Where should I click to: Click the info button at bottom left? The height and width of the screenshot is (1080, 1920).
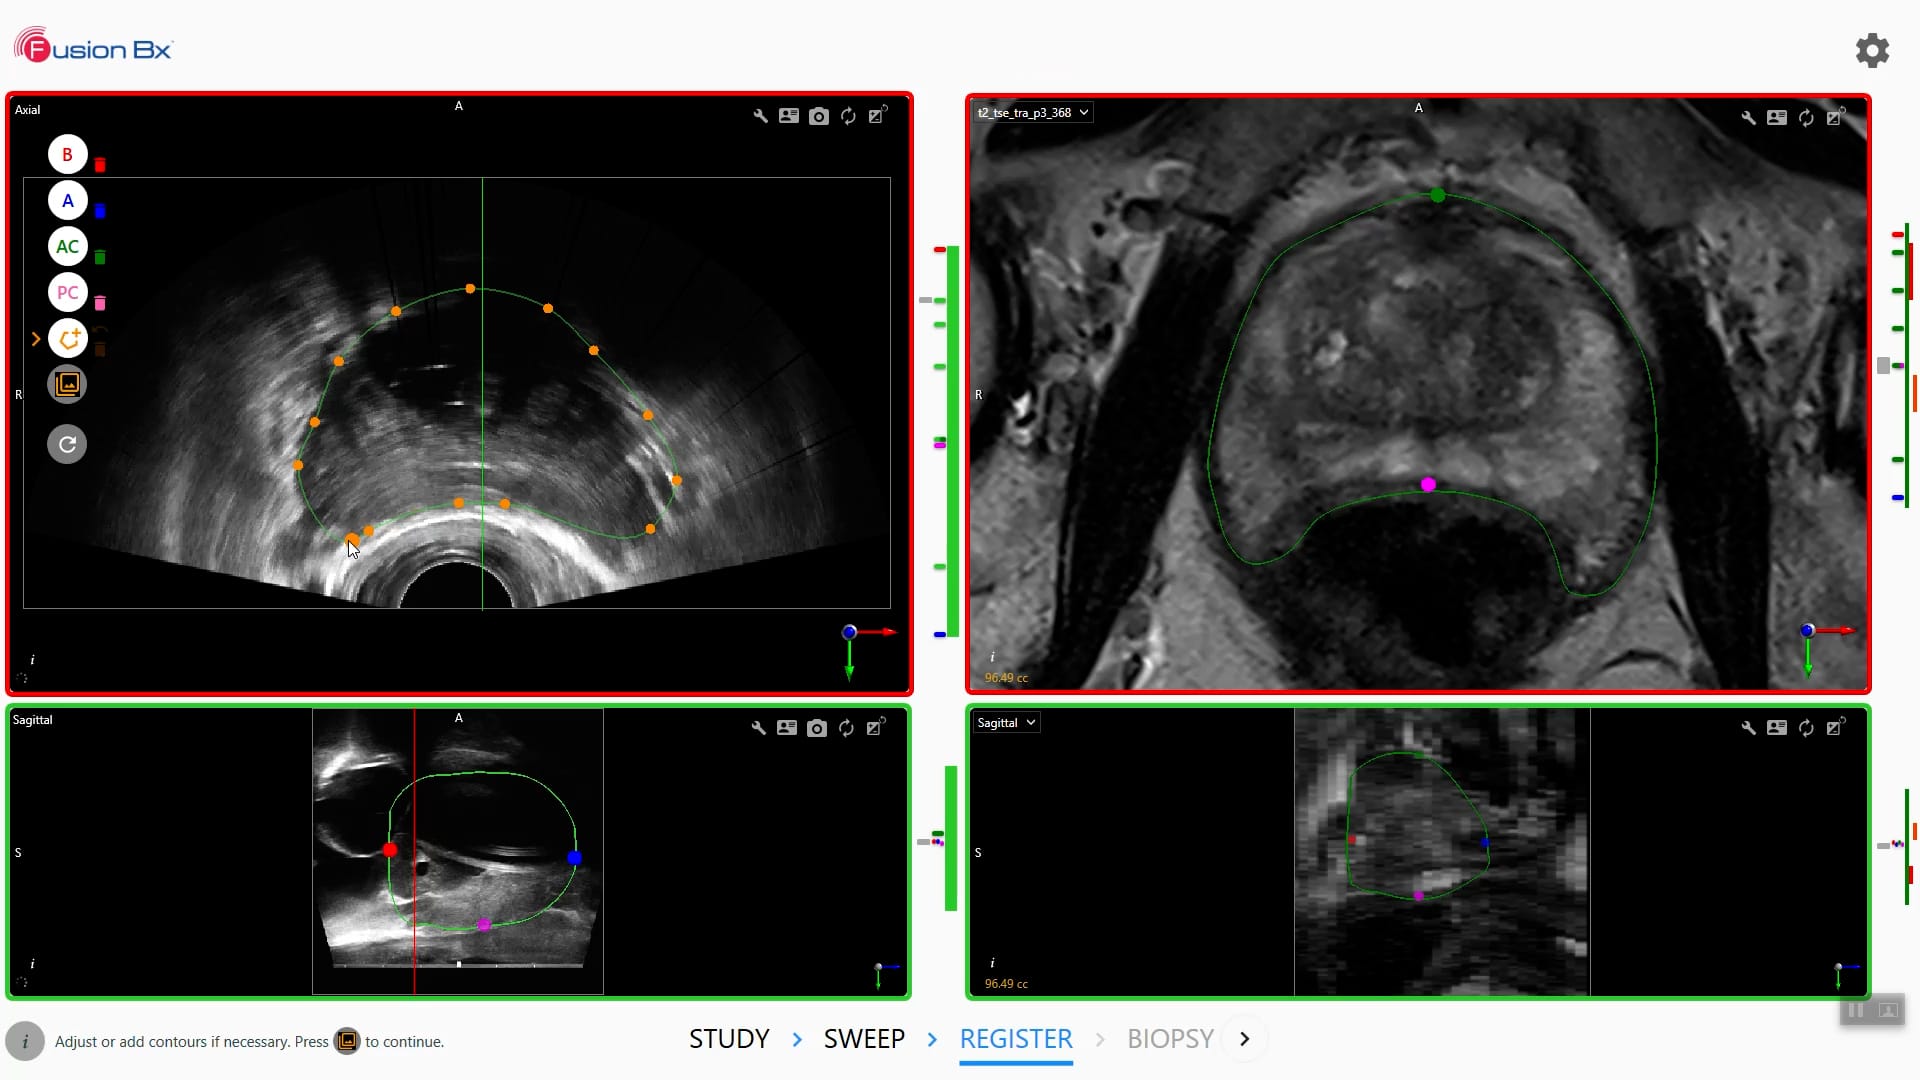click(x=25, y=1041)
